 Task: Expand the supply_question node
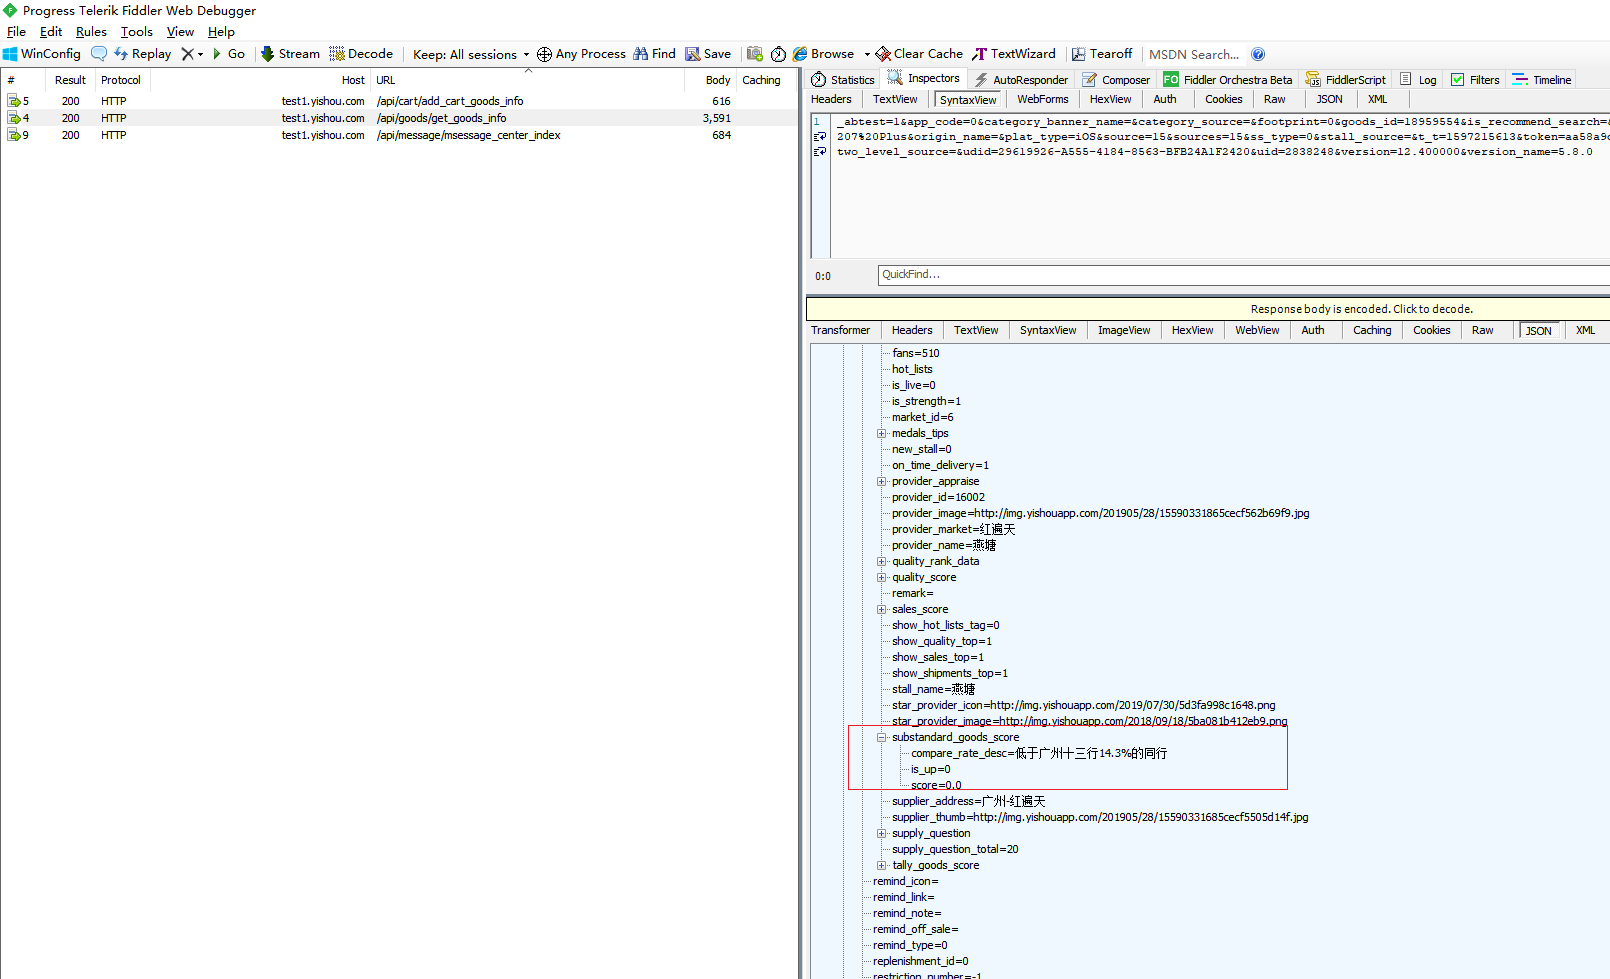(x=882, y=833)
